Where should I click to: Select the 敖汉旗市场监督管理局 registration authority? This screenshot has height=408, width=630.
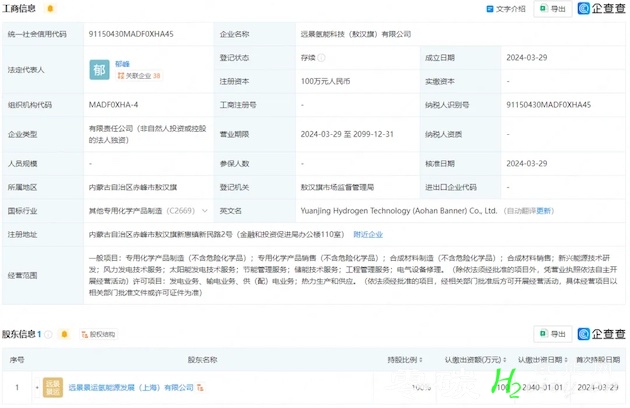(337, 187)
